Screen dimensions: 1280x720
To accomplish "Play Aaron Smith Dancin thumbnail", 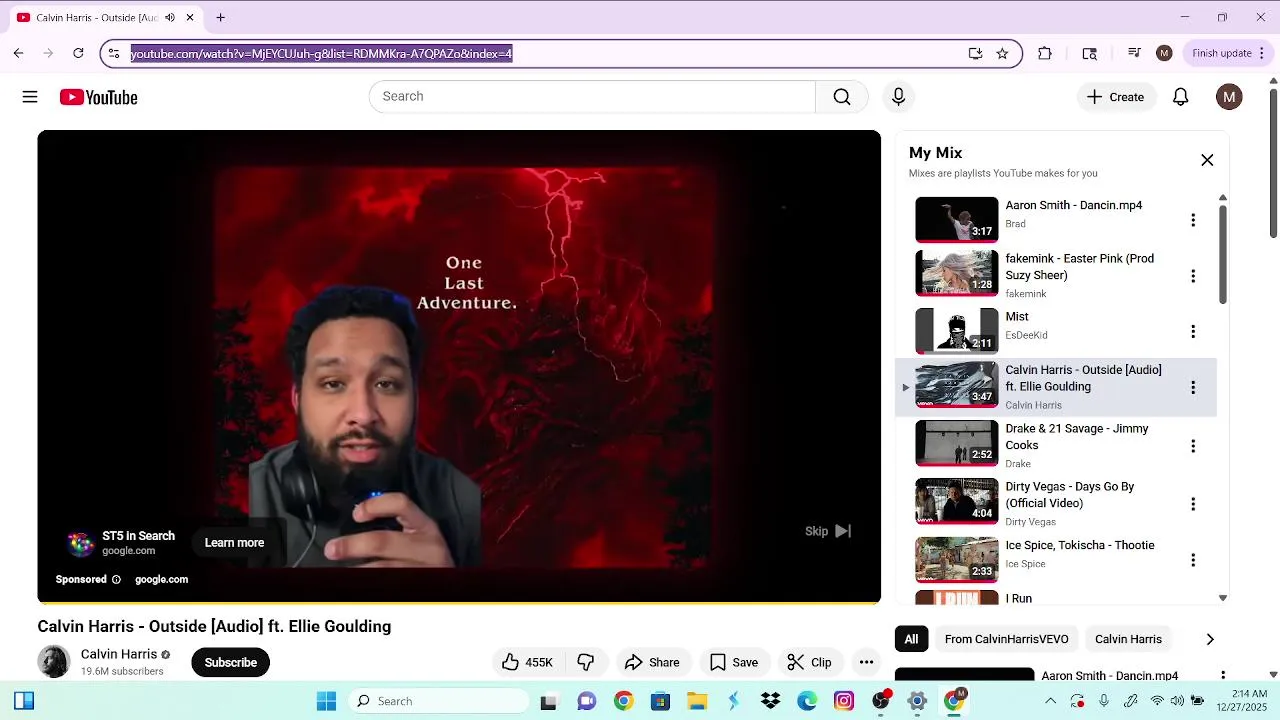I will coord(956,220).
